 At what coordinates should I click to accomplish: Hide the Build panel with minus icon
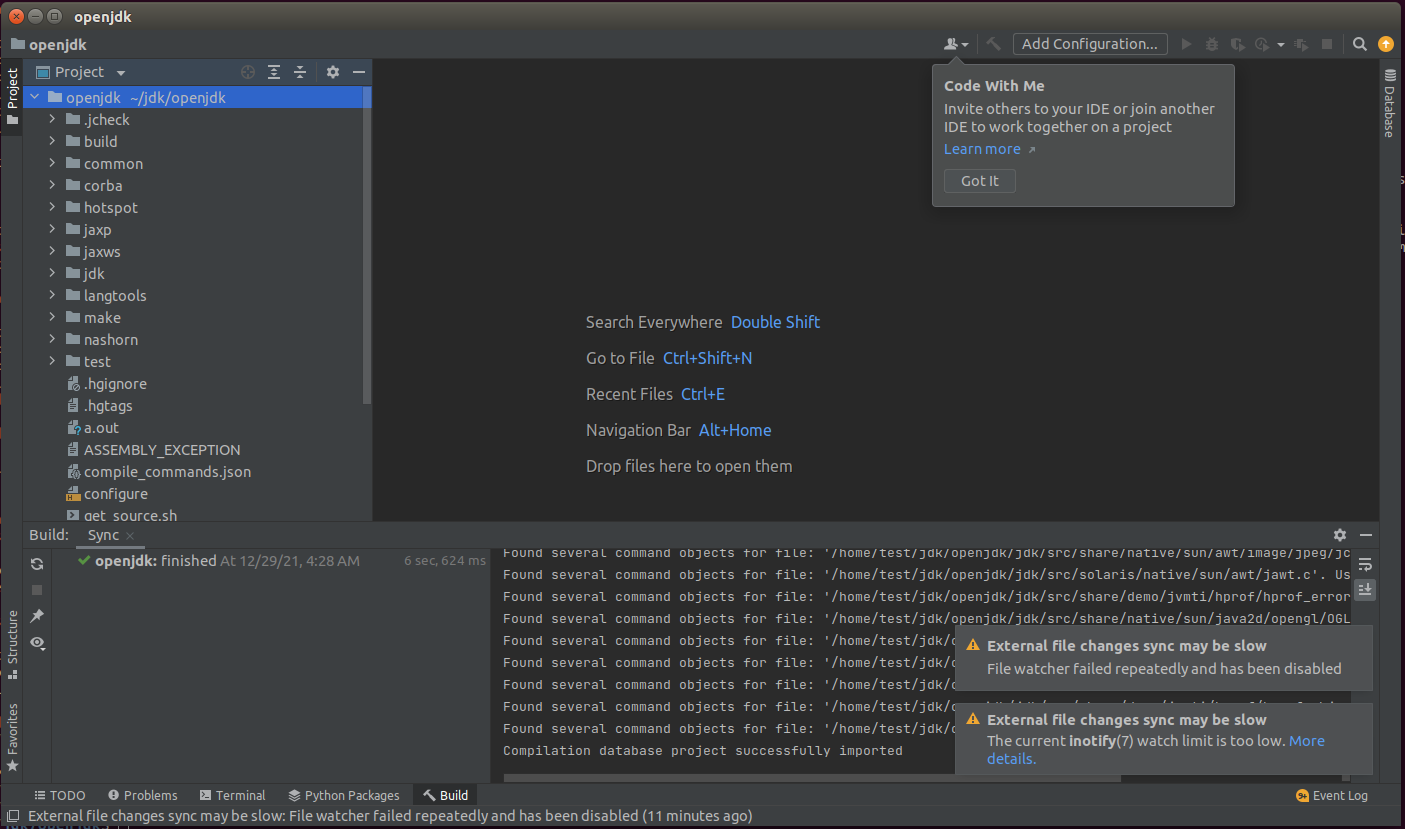pos(1365,535)
